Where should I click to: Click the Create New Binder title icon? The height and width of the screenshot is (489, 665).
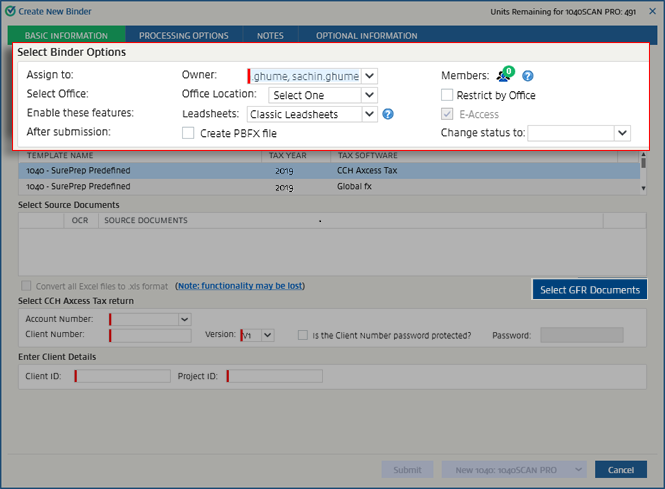(10, 10)
